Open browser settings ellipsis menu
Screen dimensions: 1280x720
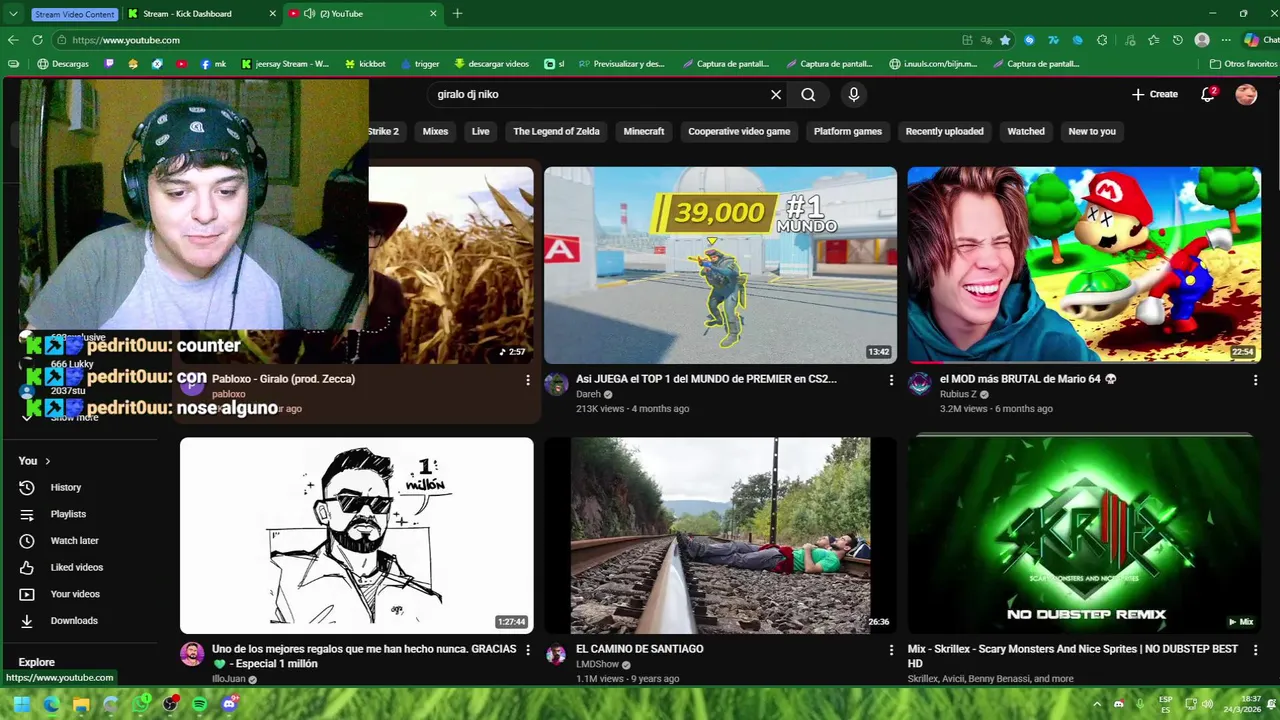point(1226,40)
